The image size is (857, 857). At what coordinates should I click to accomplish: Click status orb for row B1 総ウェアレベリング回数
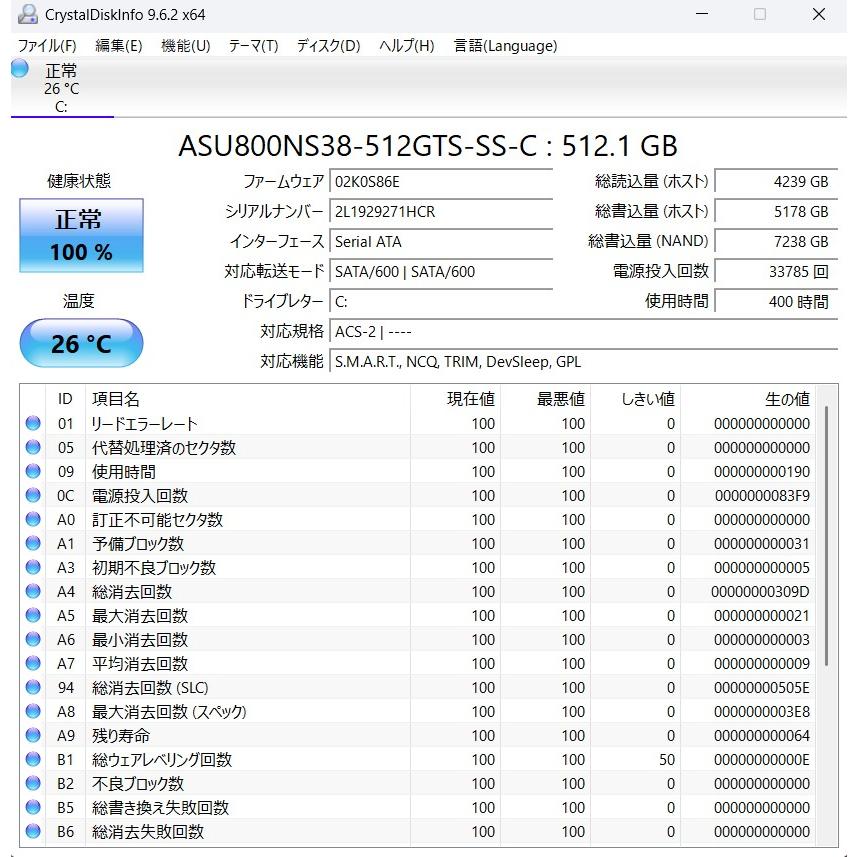coord(33,759)
